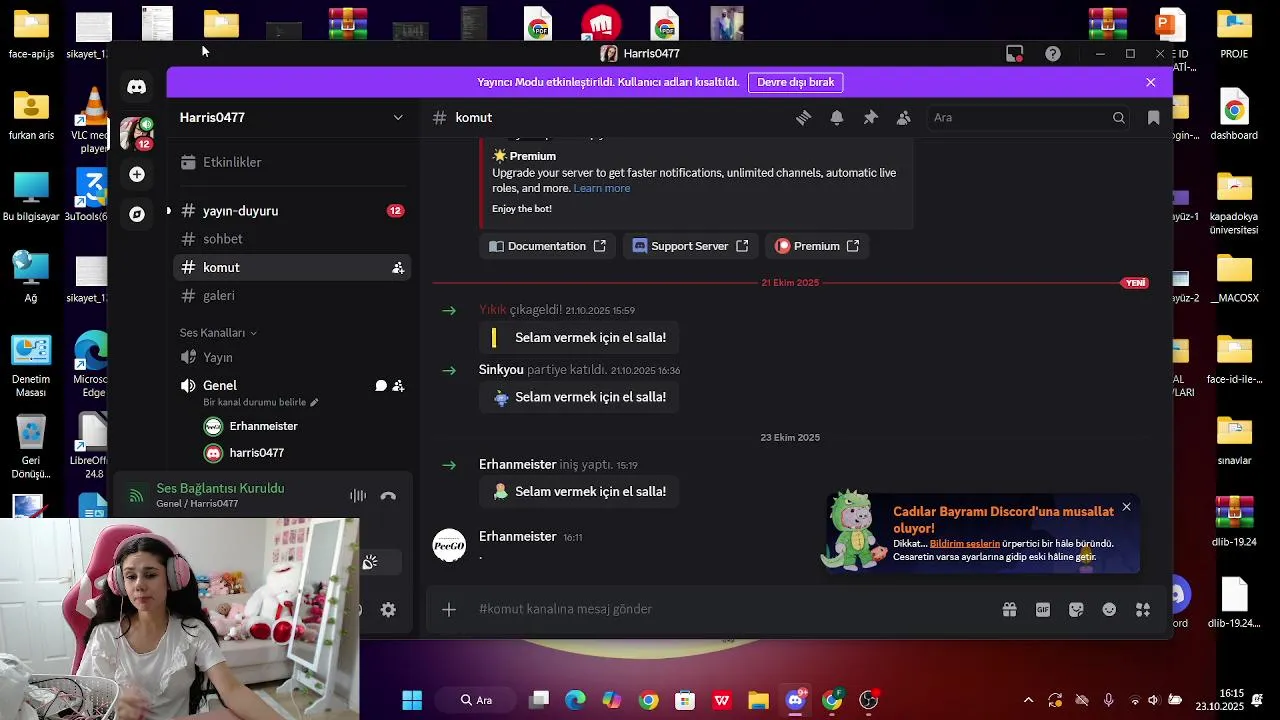Open Documentation button

(547, 246)
